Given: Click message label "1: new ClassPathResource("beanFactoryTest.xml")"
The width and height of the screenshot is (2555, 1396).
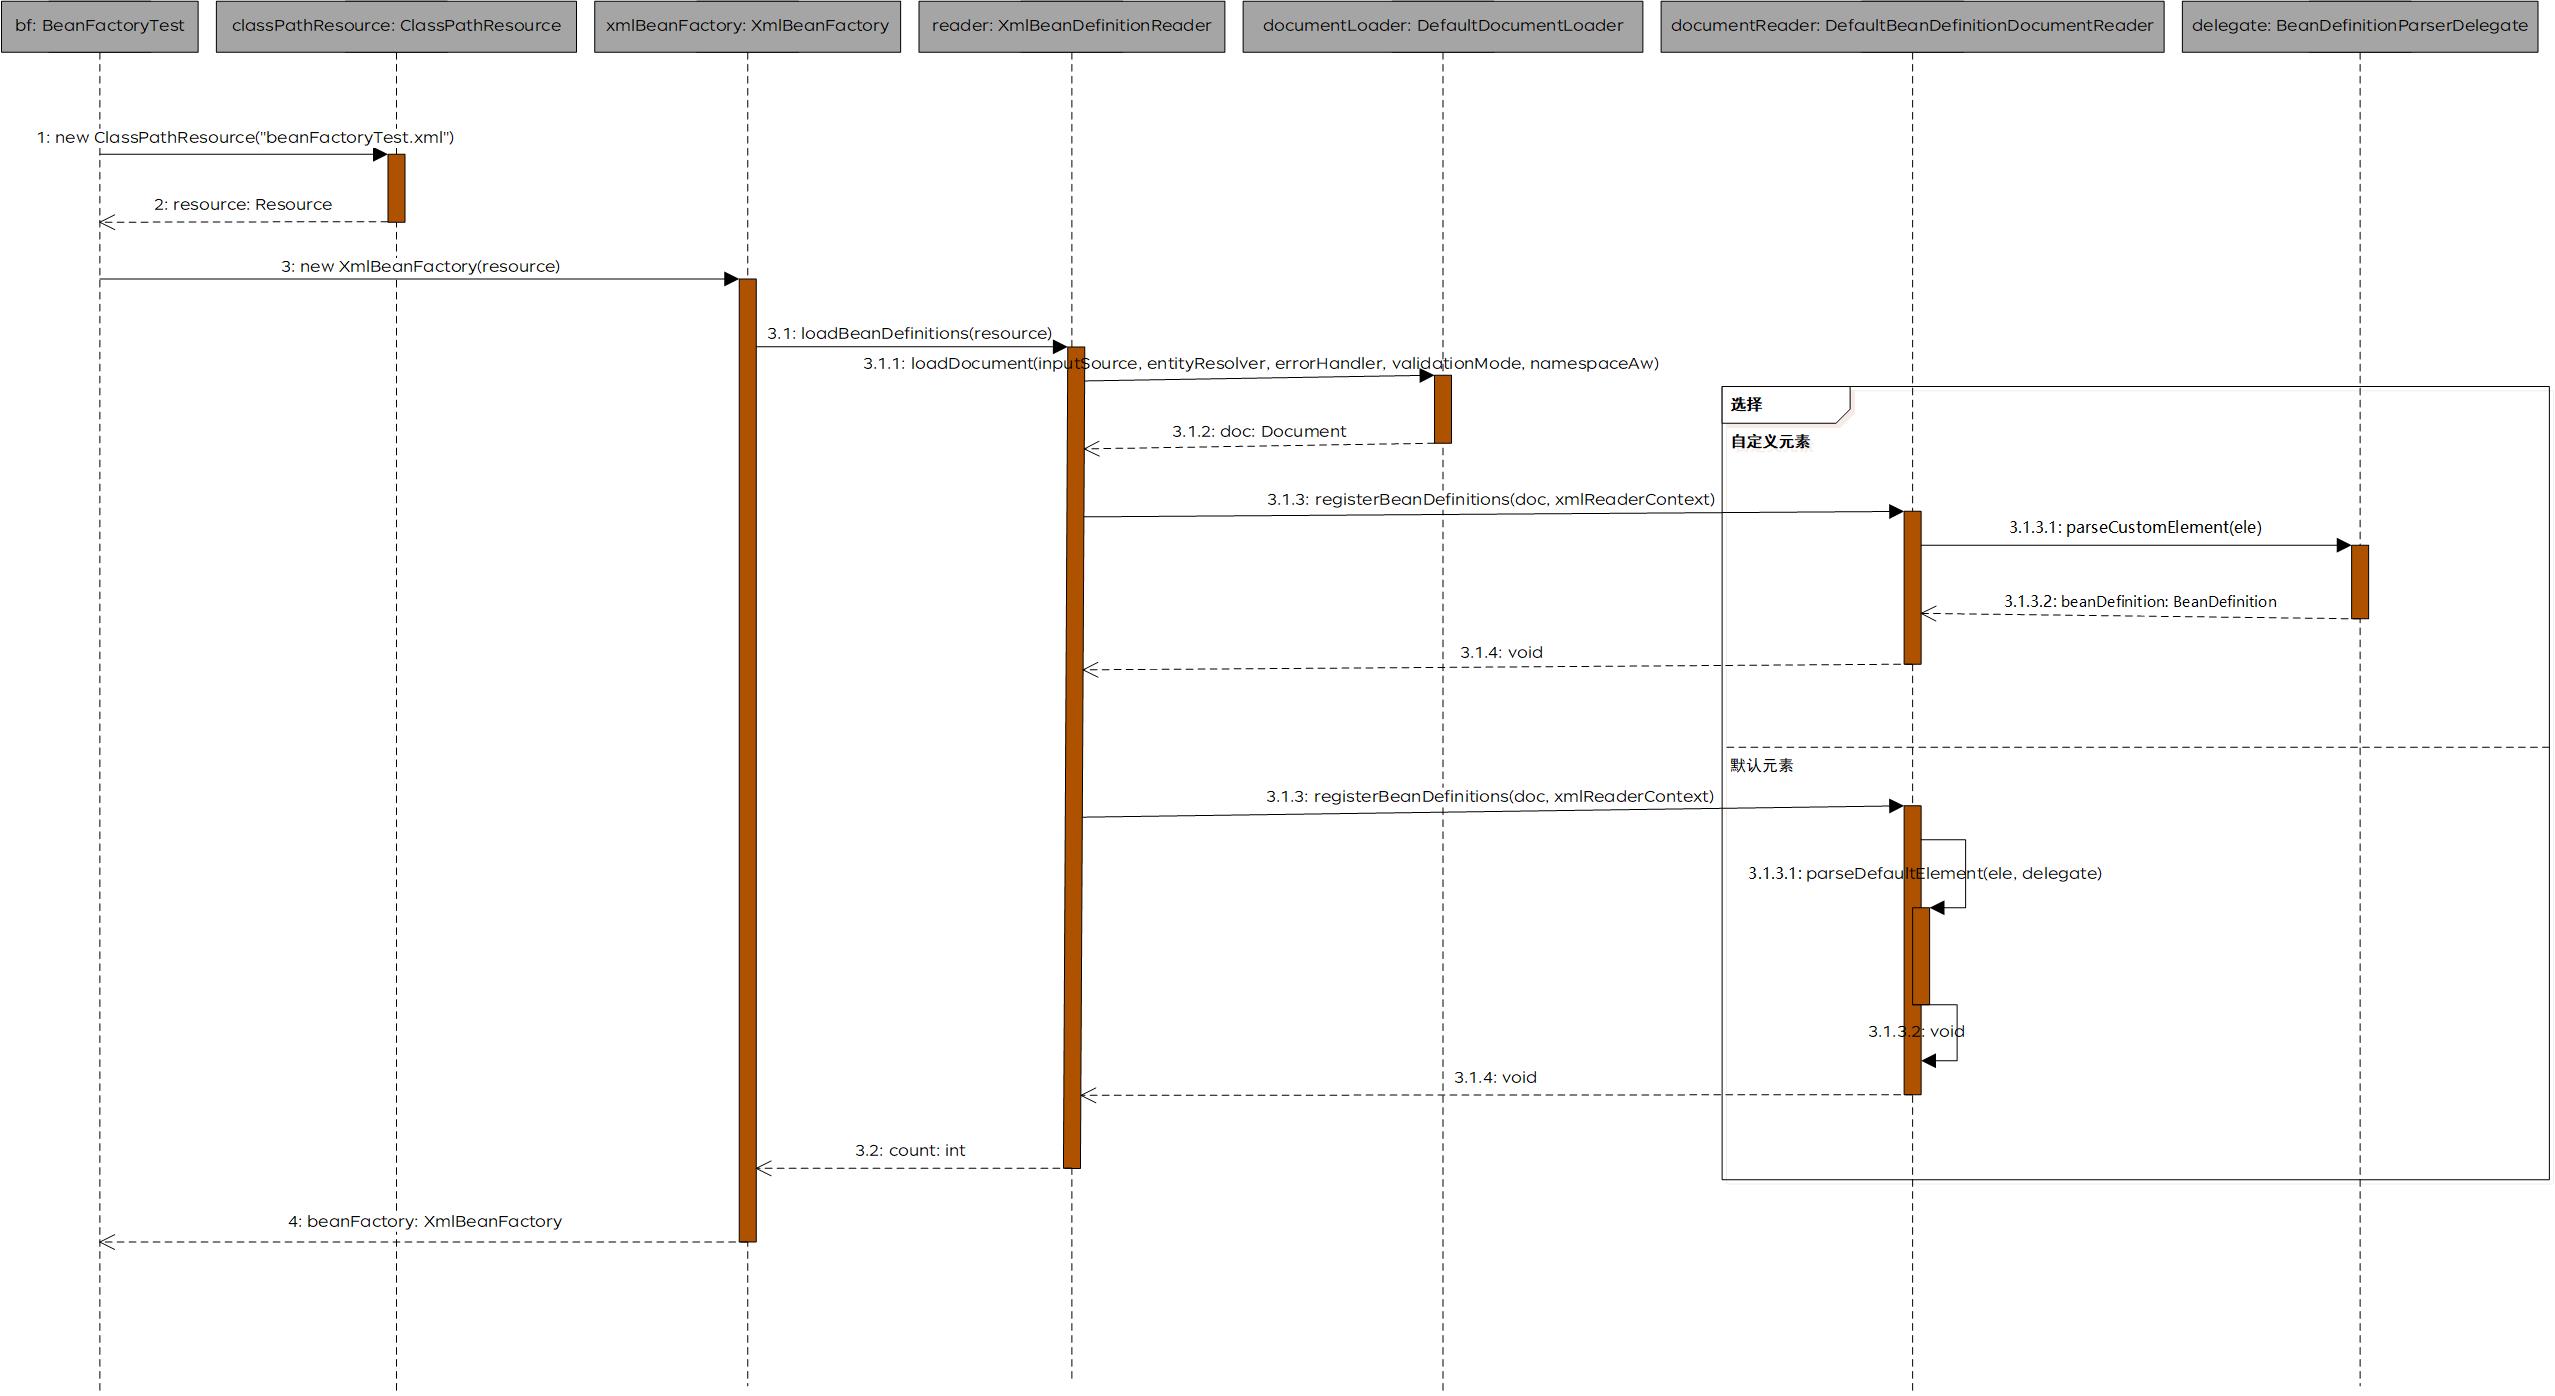Looking at the screenshot, I should [245, 137].
